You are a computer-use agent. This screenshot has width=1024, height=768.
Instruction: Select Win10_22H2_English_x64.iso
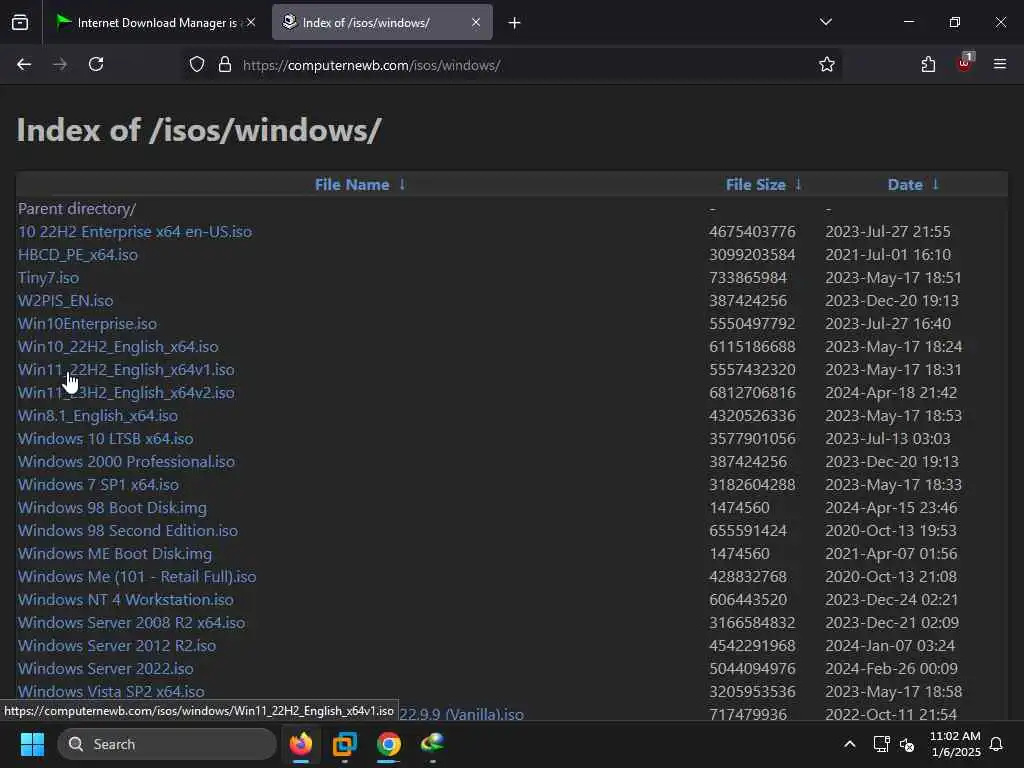point(118,347)
